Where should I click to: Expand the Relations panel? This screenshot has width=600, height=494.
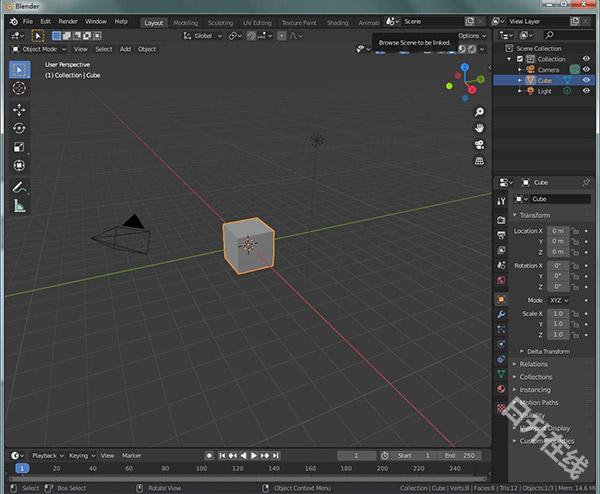(x=533, y=364)
